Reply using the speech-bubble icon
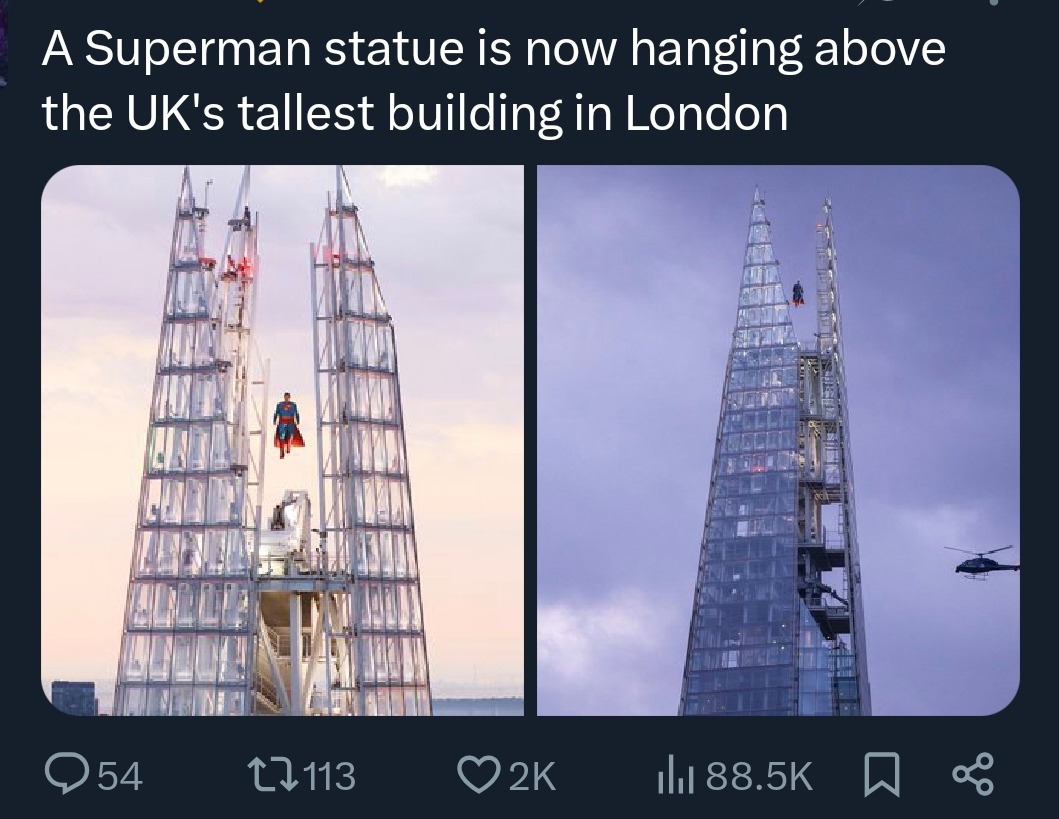1059x819 pixels. (x=68, y=772)
